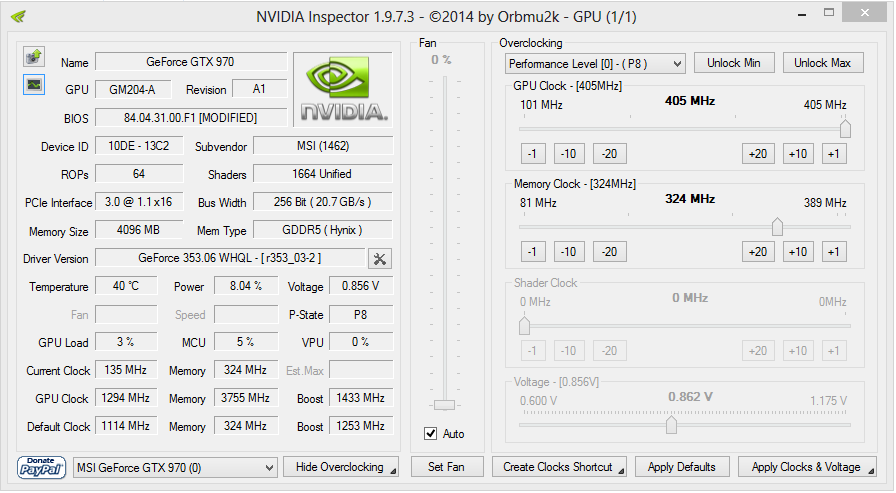The height and width of the screenshot is (493, 896).
Task: Open the MSI GeForce GTX 970 GPU selector
Action: pyautogui.click(x=175, y=468)
